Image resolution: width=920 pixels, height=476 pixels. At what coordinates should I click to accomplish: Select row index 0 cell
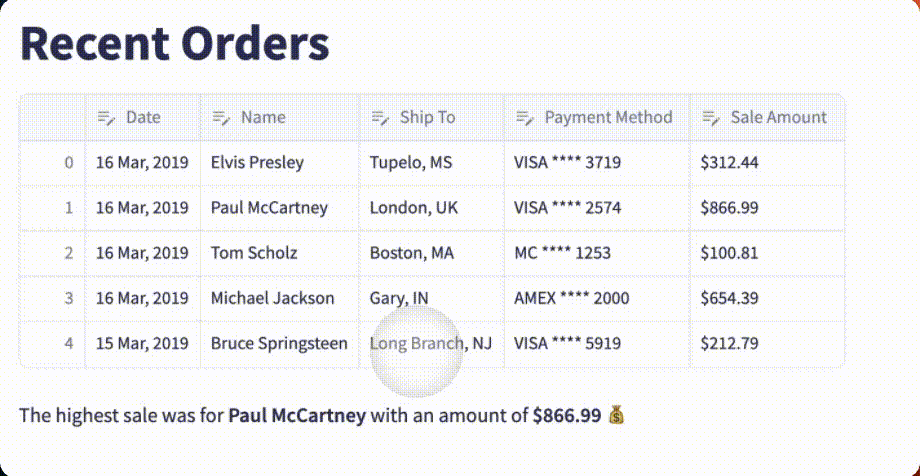coord(53,163)
